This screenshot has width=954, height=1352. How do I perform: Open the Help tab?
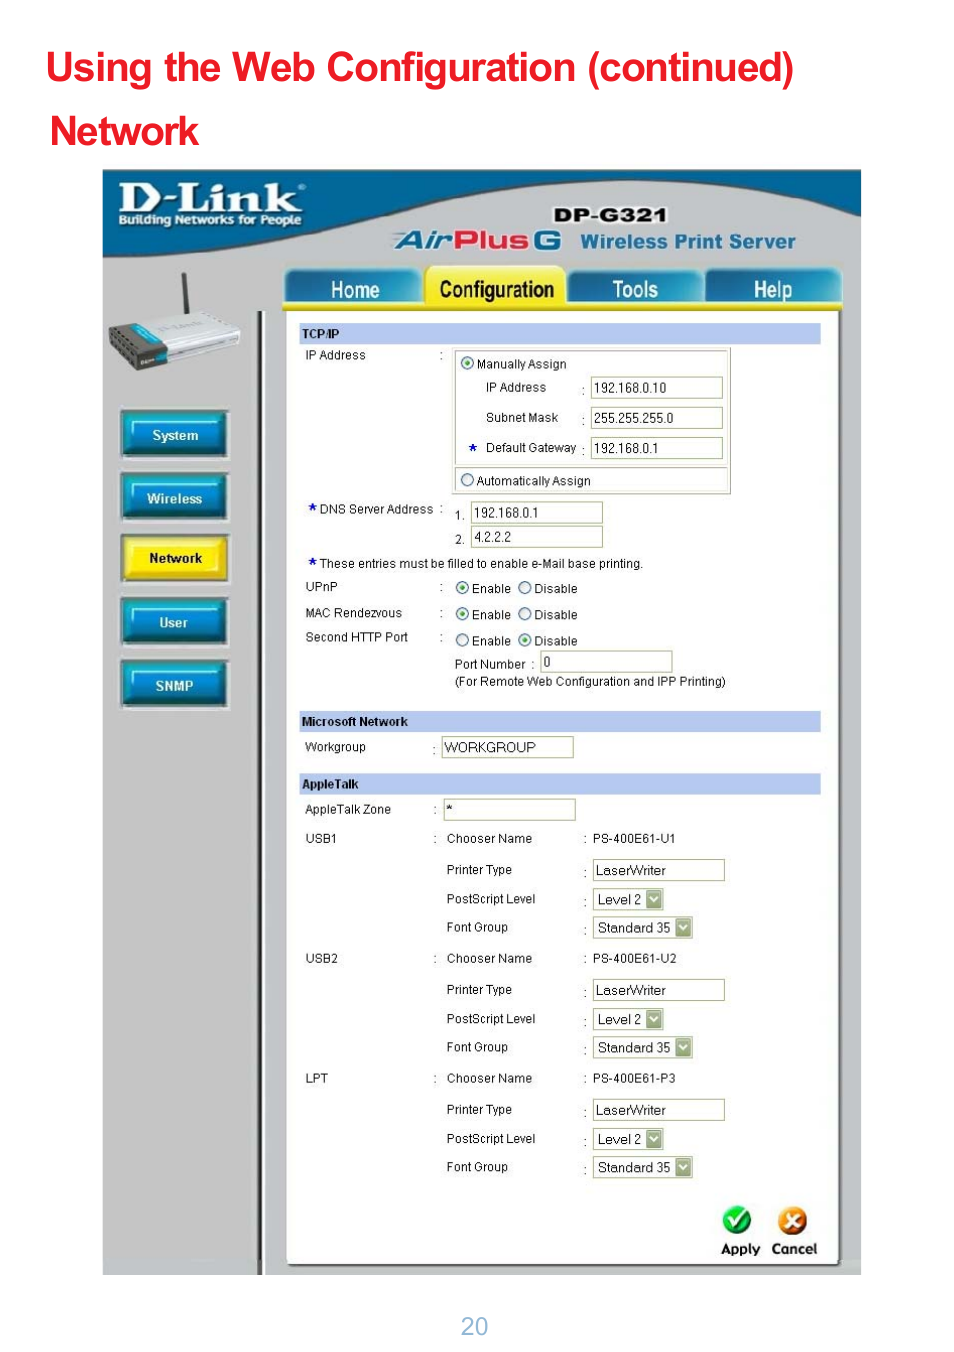(773, 289)
